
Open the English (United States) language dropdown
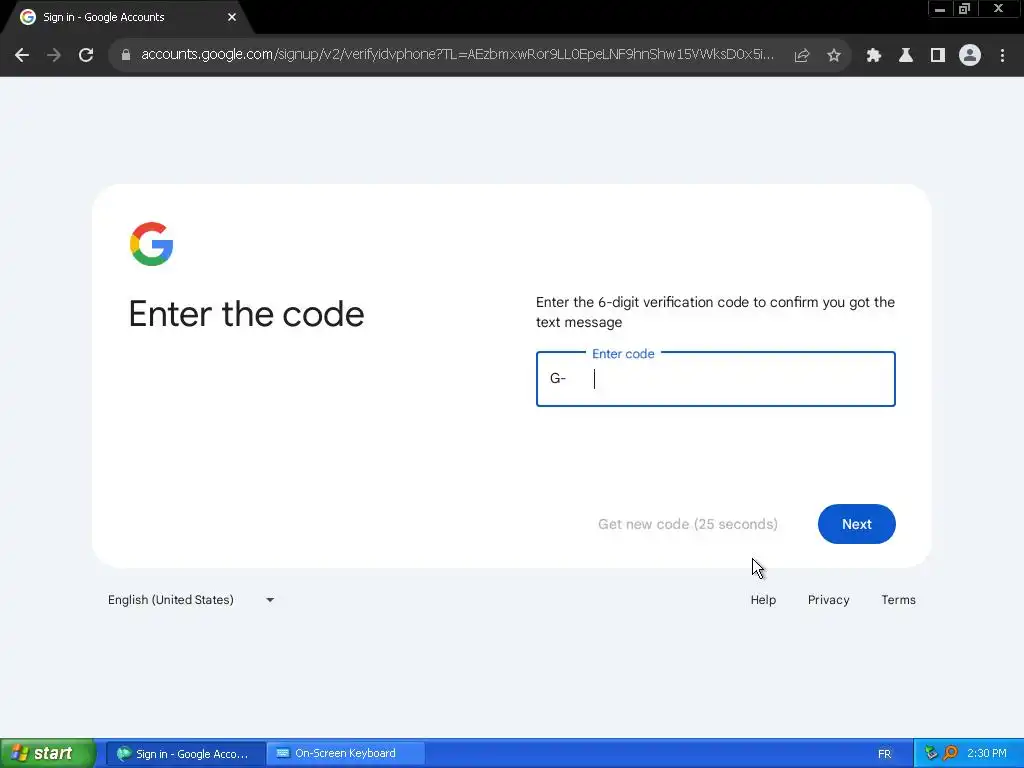(191, 600)
